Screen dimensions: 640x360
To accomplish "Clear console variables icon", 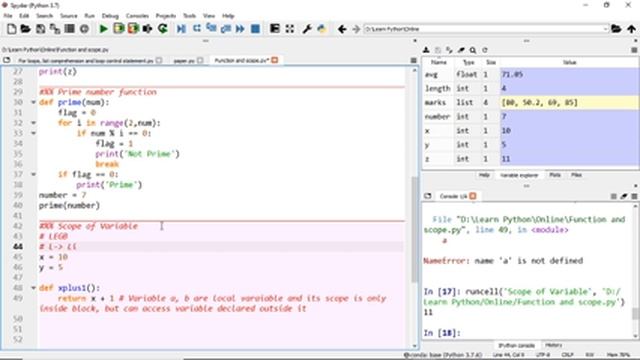I will (624, 196).
